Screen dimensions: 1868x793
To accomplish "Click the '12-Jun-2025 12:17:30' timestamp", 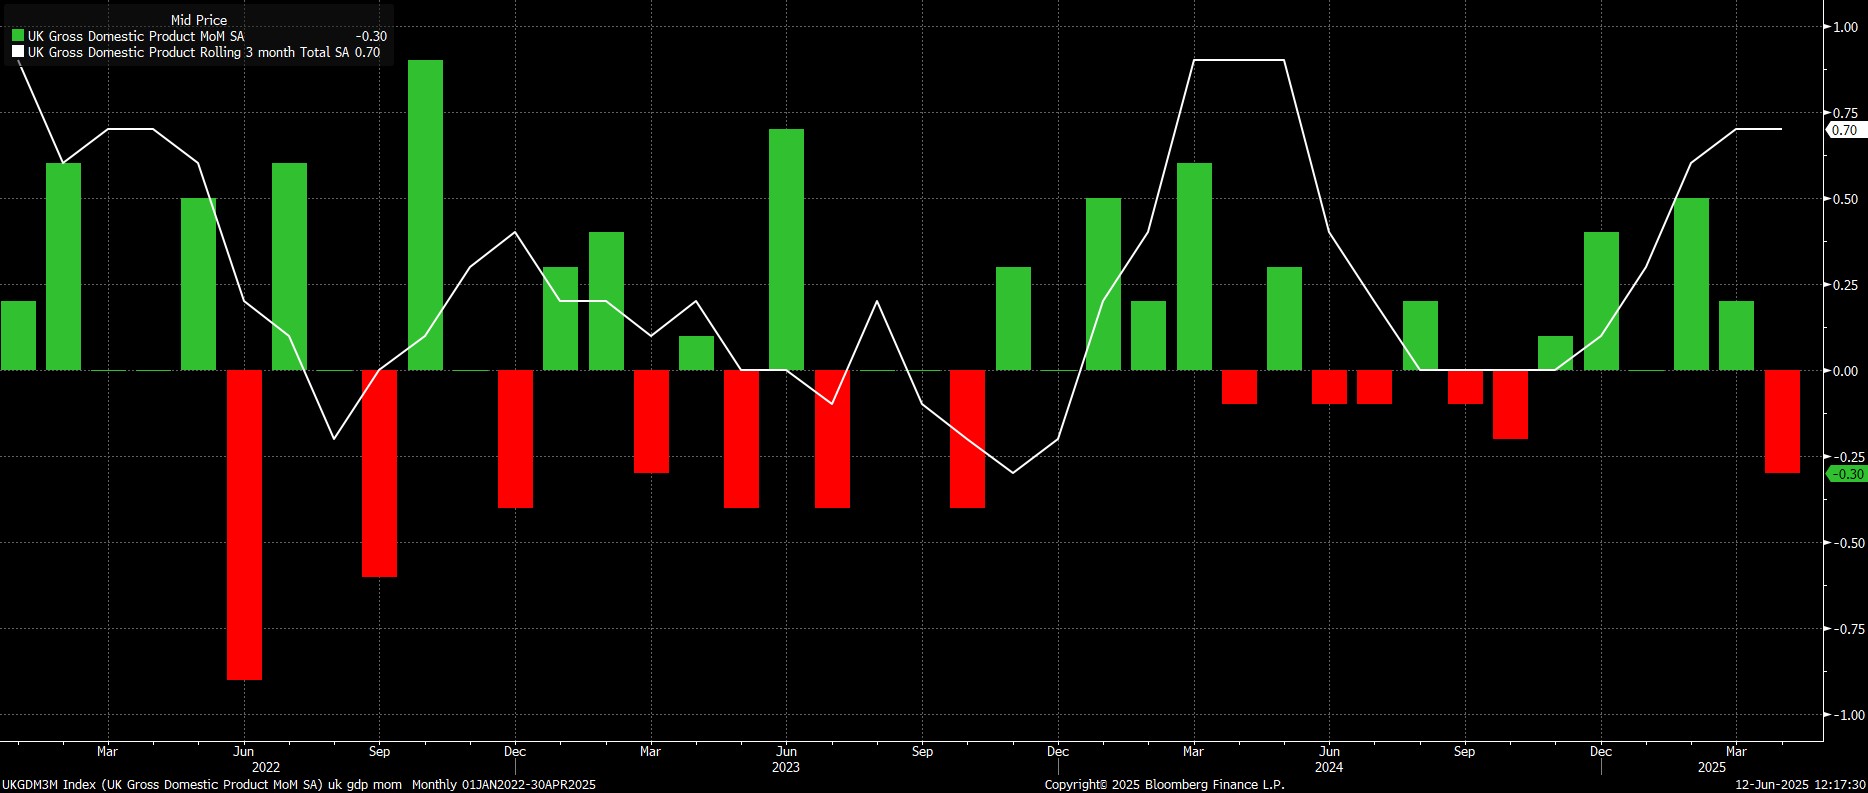I will tap(1800, 785).
